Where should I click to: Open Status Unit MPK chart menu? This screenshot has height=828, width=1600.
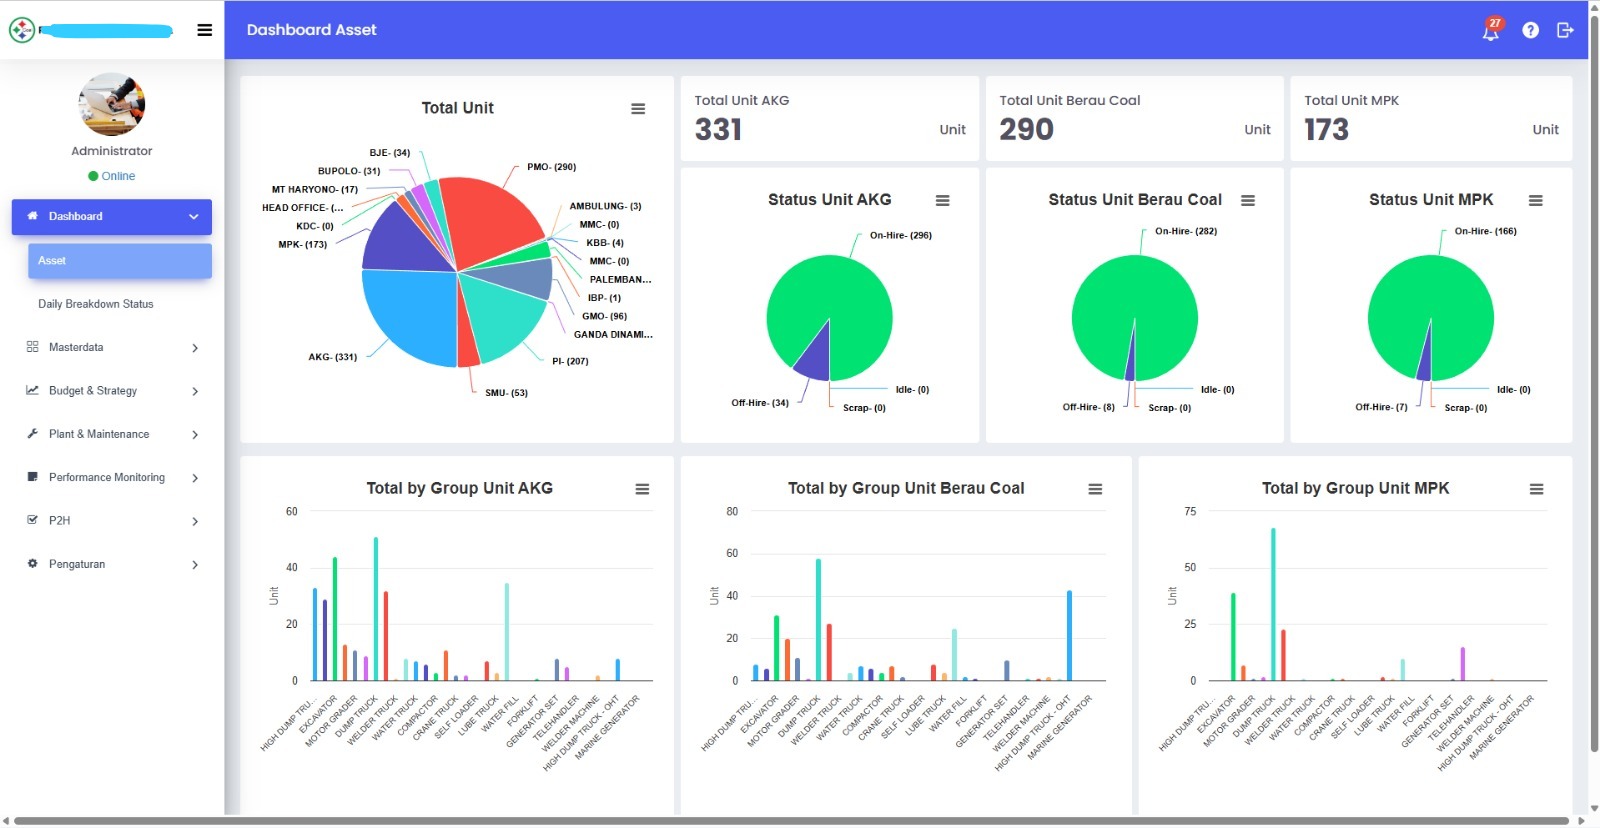[x=1536, y=200]
